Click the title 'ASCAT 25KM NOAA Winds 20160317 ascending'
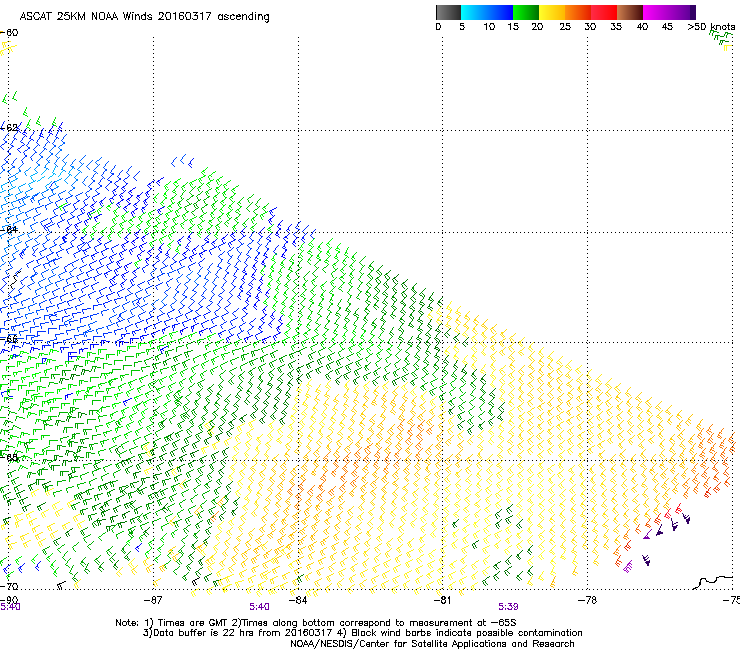Screen dimensions: 740x650 pyautogui.click(x=144, y=17)
